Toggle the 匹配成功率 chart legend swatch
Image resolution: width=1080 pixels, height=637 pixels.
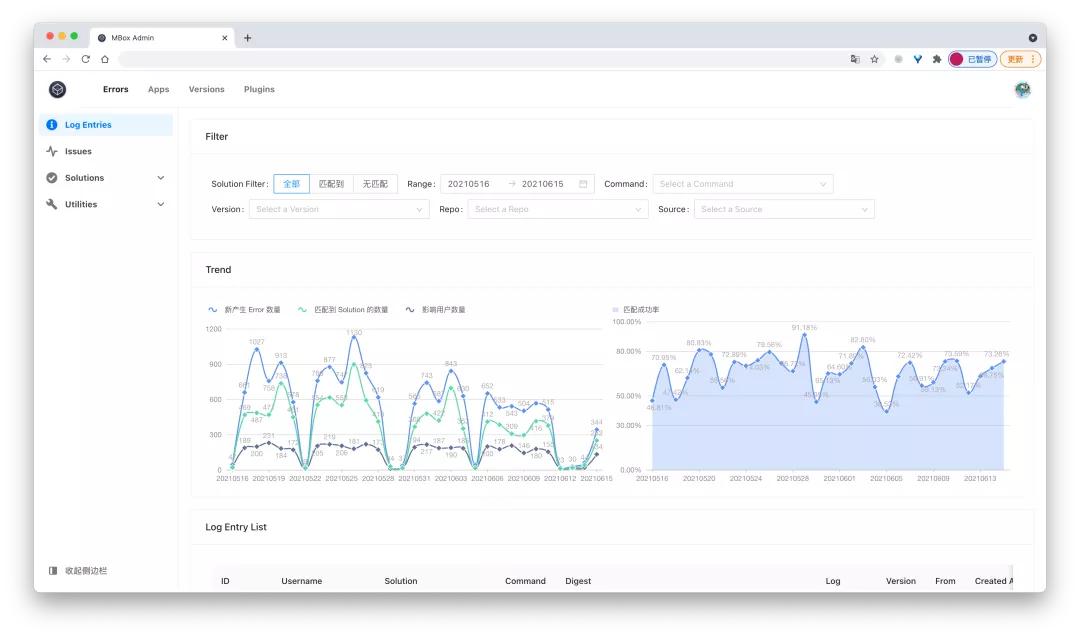(616, 310)
